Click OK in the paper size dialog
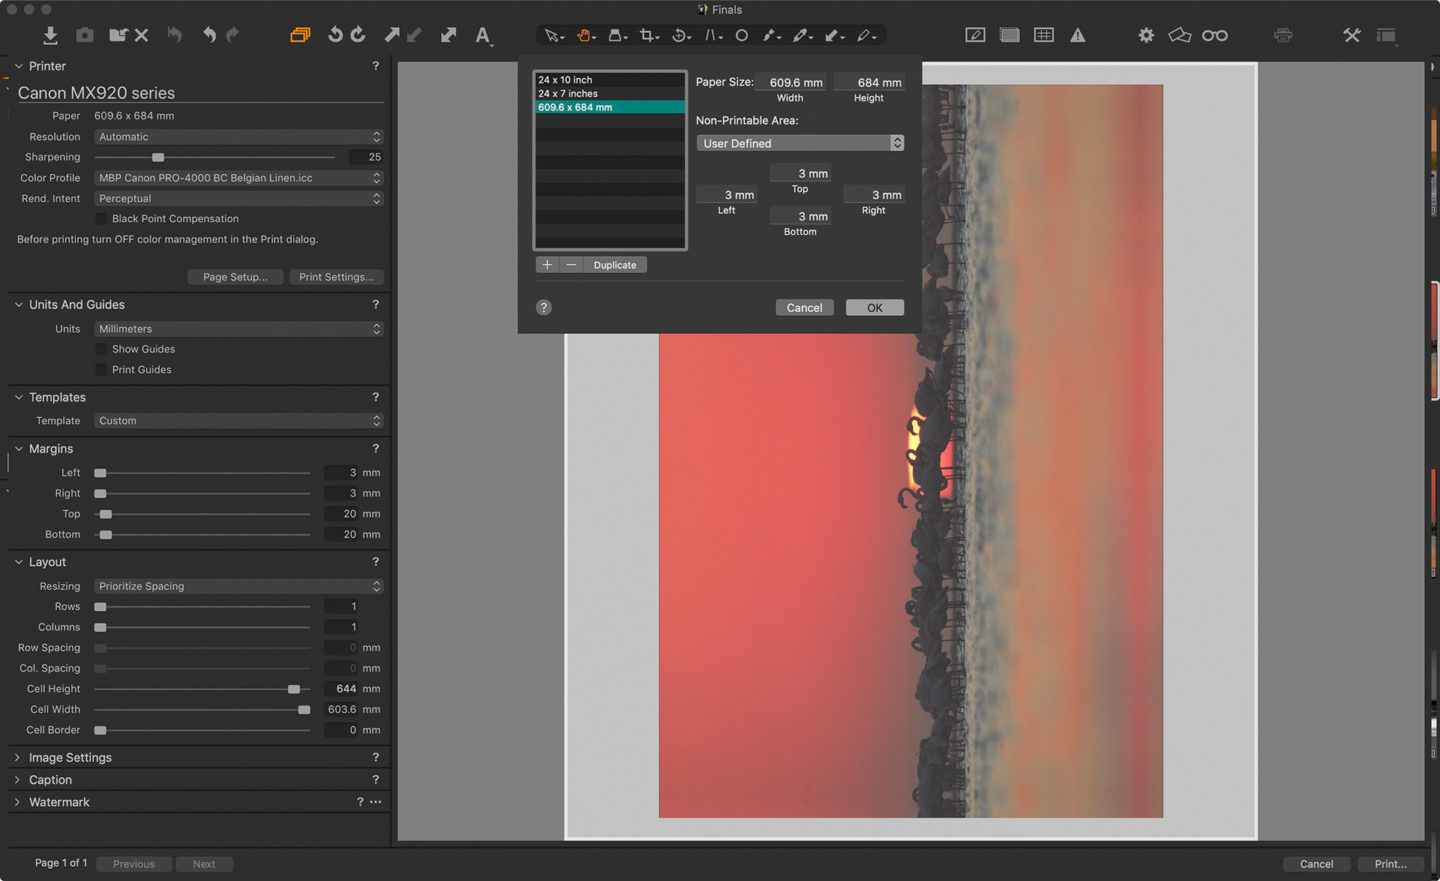1440x881 pixels. point(874,308)
